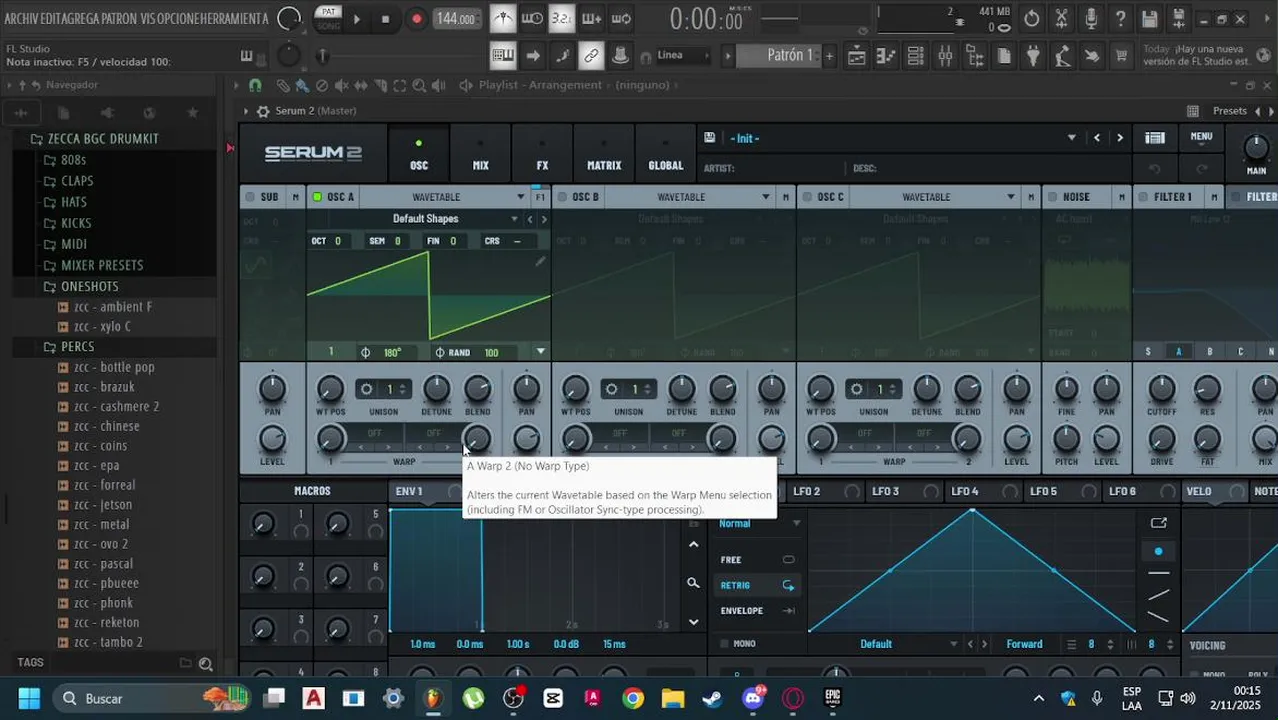Open the Serum MATRIX tab
1278x720 pixels.
tap(604, 155)
